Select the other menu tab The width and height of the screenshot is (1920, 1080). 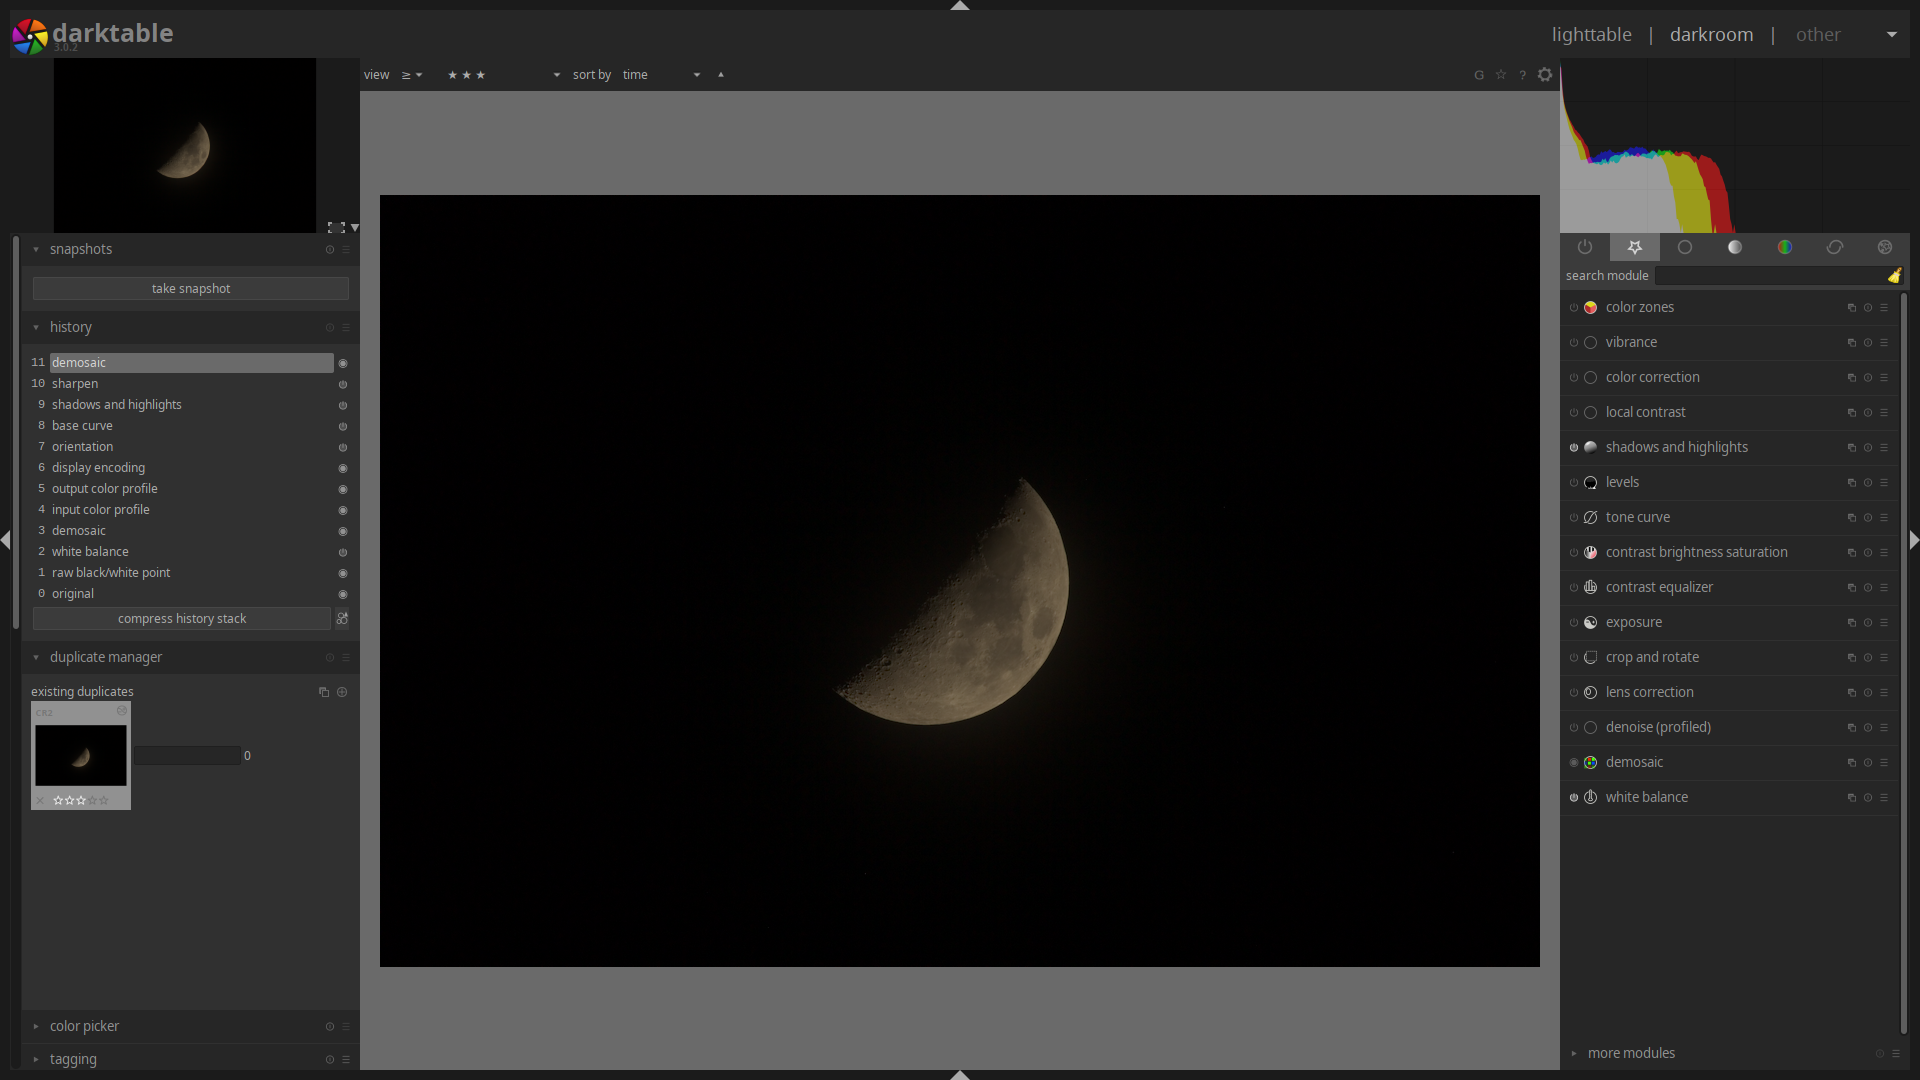1817,33
